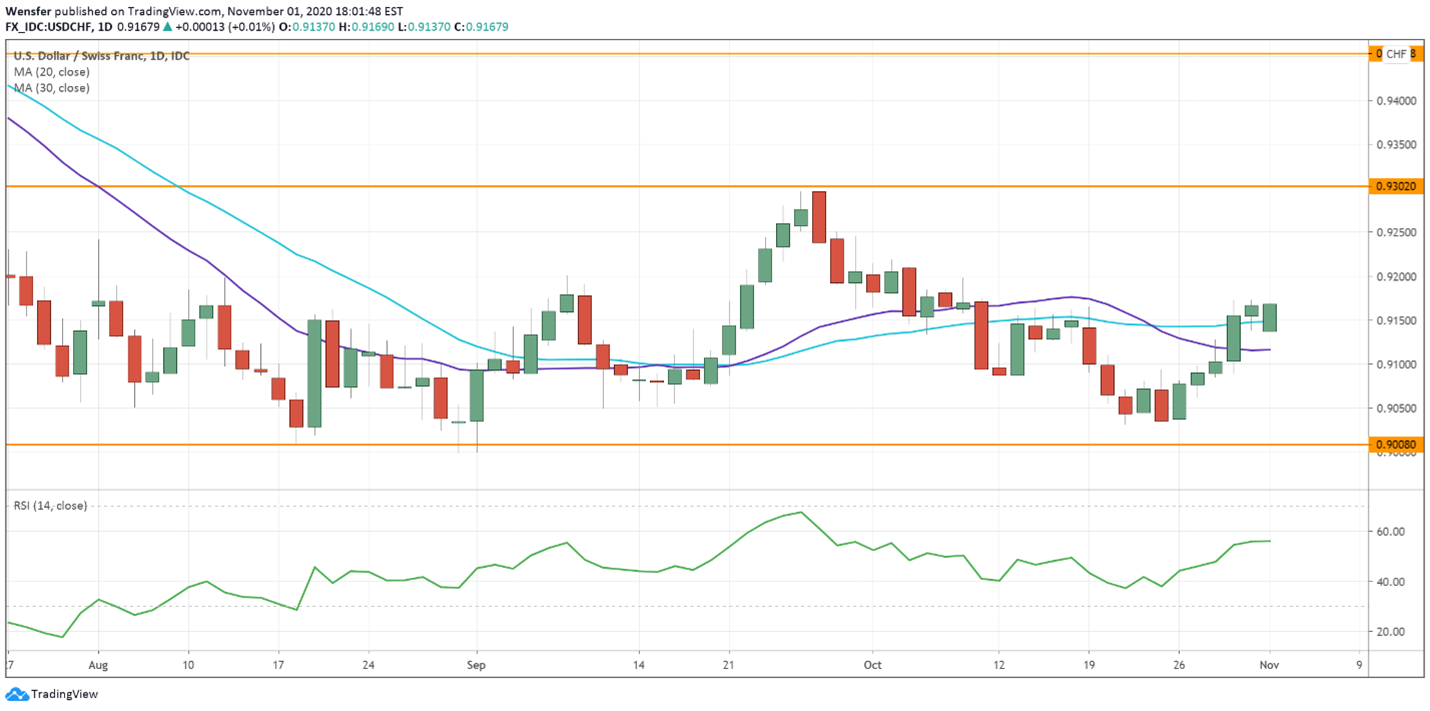This screenshot has width=1430, height=711.
Task: Select the MA (30, close) indicator label
Action: [51, 88]
